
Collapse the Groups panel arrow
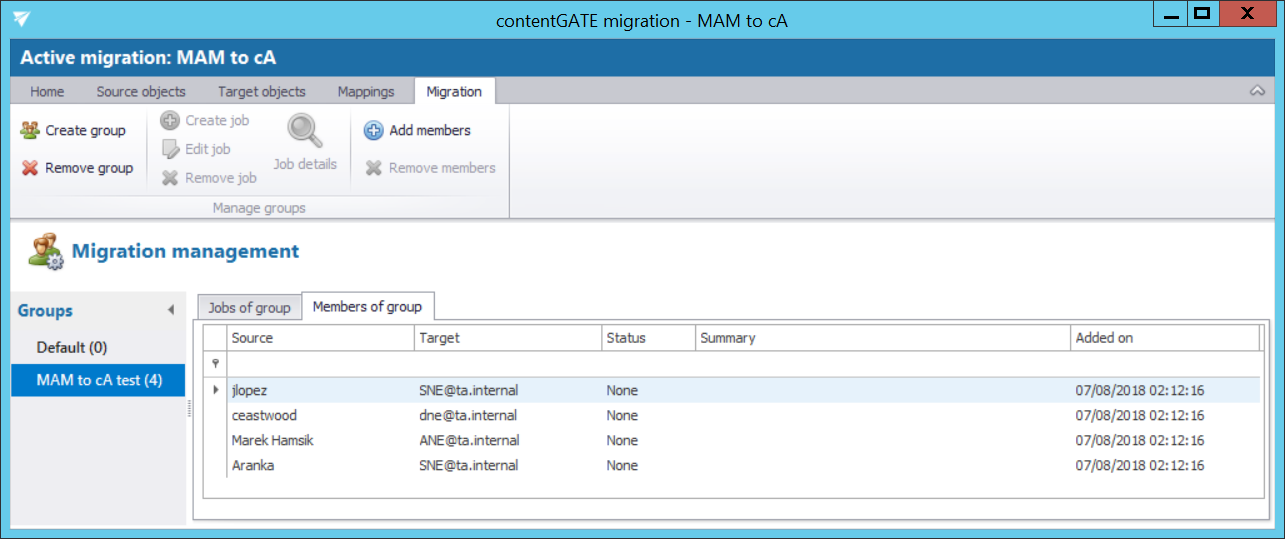(x=170, y=311)
